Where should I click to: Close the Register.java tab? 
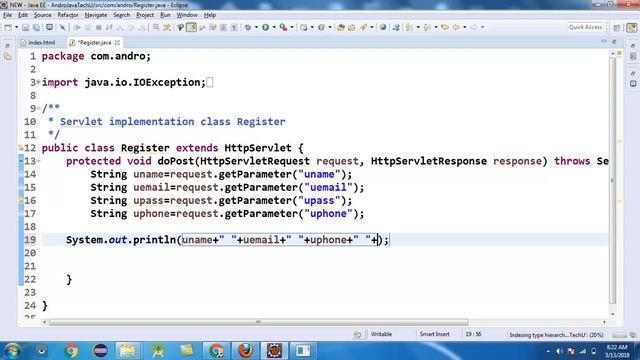118,42
